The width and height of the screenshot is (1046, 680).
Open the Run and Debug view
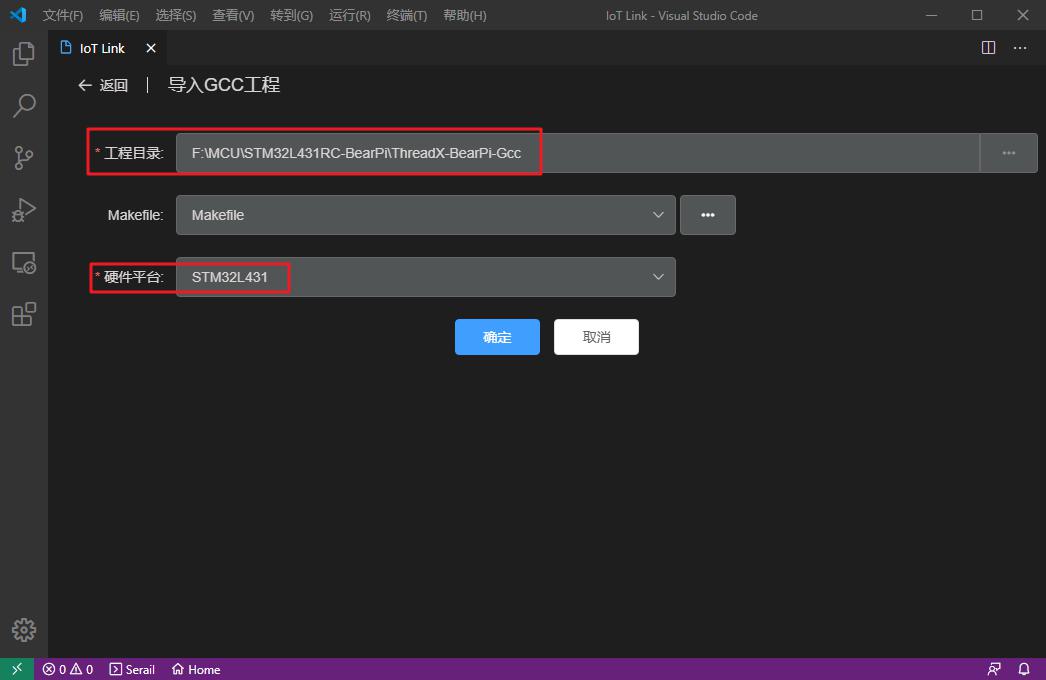23,210
